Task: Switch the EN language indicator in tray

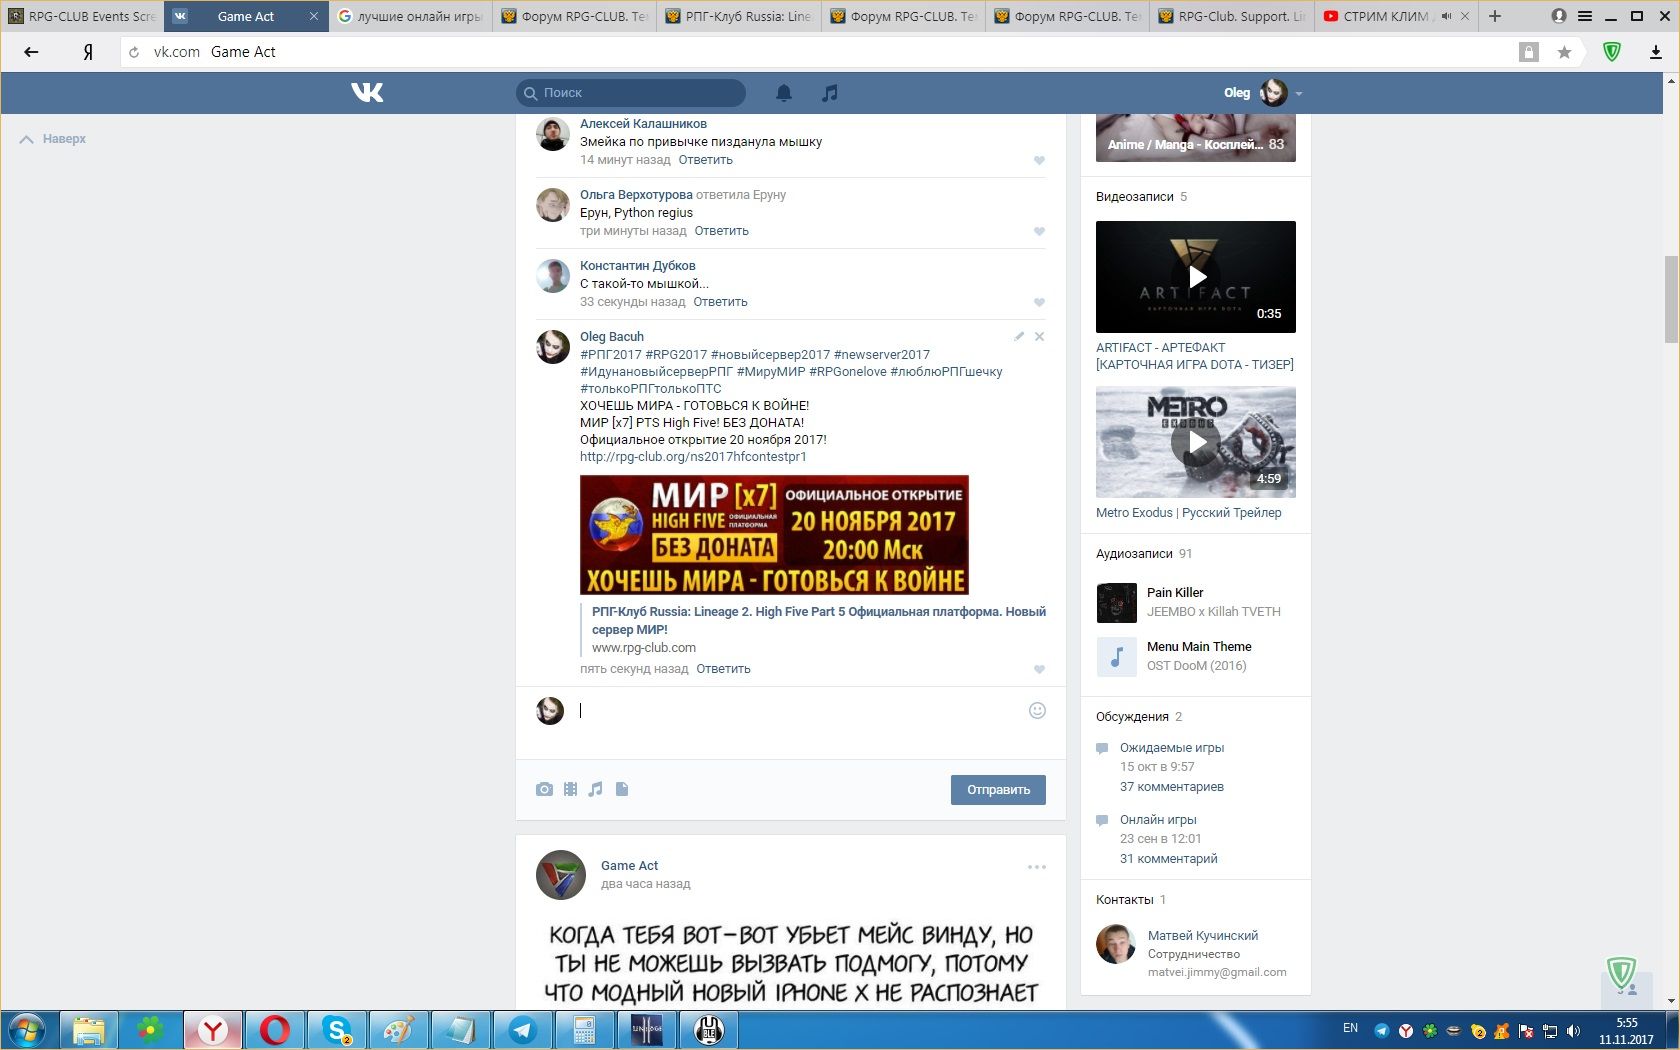Action: pyautogui.click(x=1350, y=1028)
